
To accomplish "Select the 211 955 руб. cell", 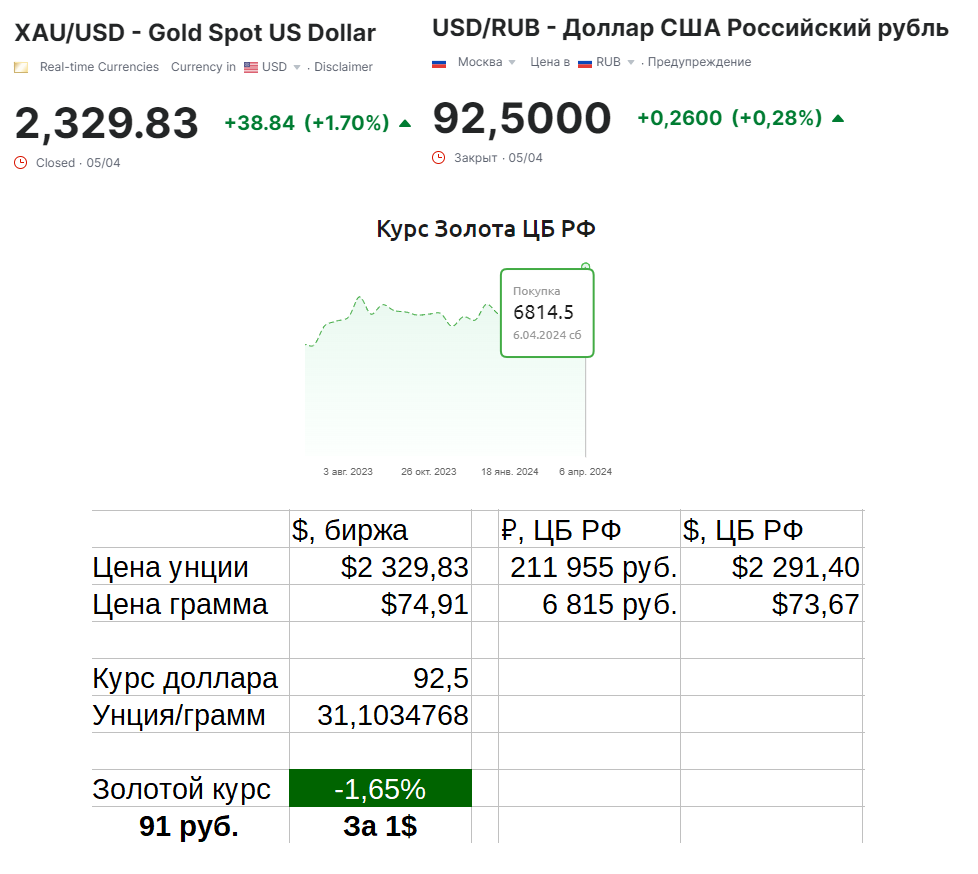I will click(589, 566).
